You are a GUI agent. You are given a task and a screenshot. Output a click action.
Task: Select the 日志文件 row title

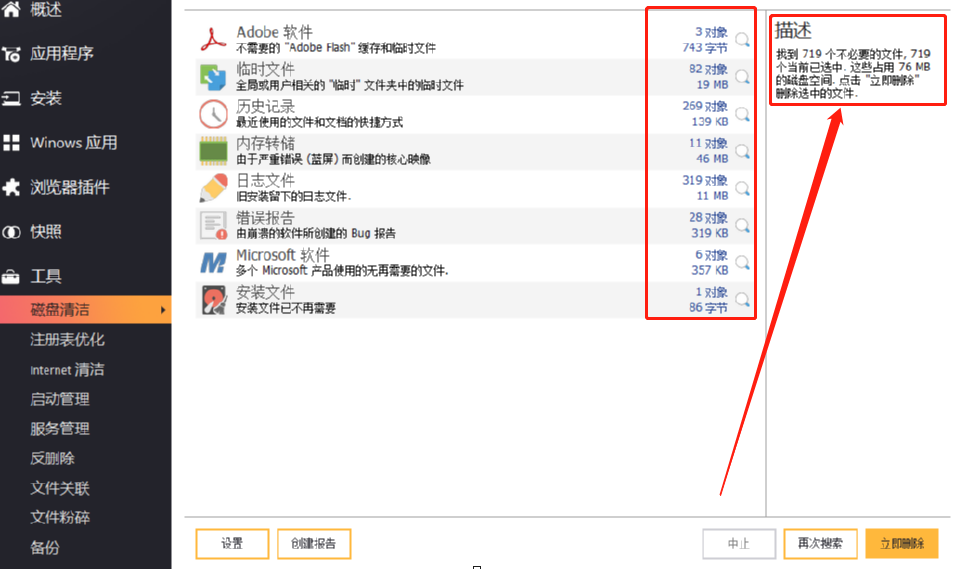(x=265, y=181)
